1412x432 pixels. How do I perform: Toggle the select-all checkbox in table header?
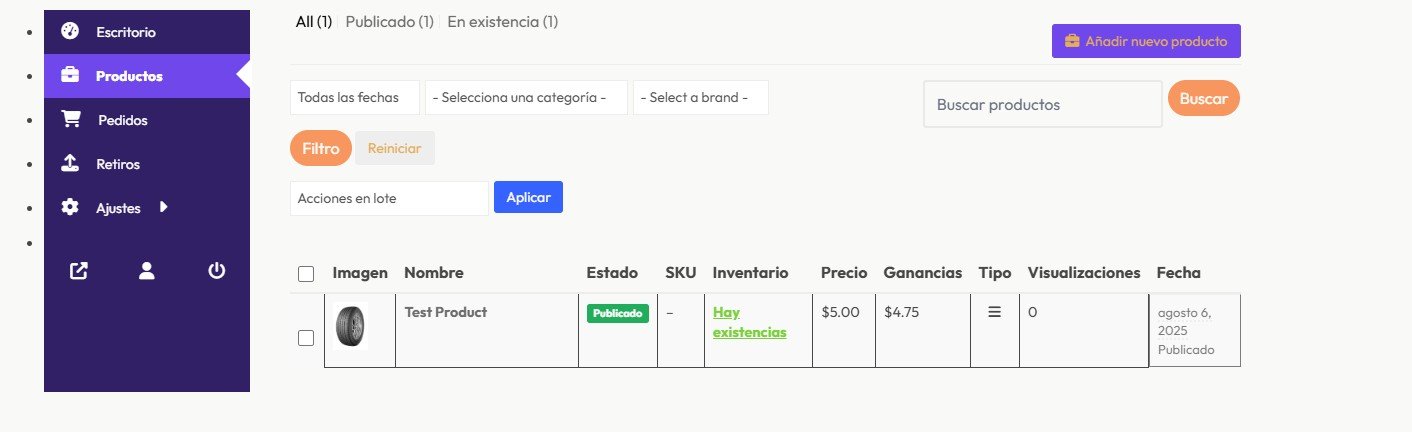pyautogui.click(x=306, y=274)
